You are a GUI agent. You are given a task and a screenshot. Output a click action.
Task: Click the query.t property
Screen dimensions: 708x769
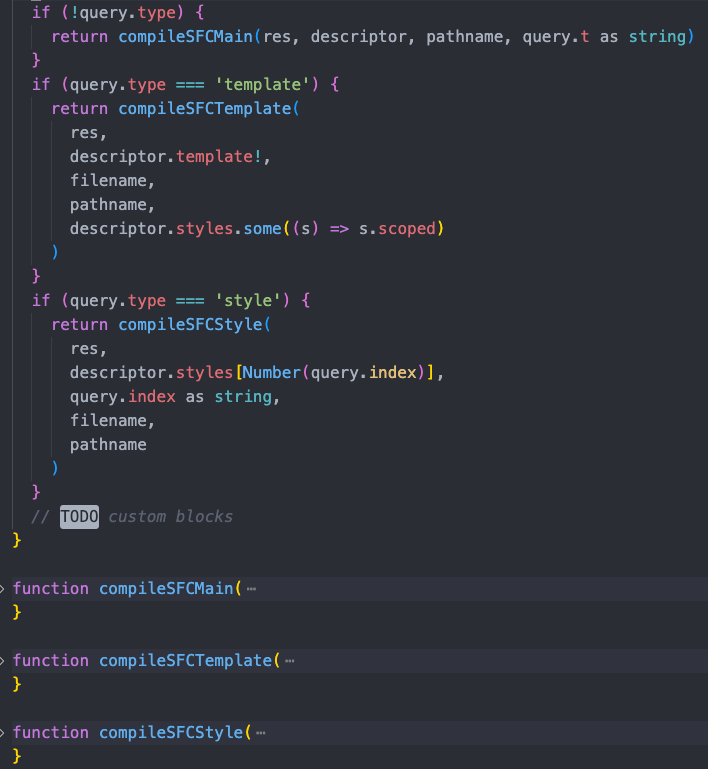[556, 37]
